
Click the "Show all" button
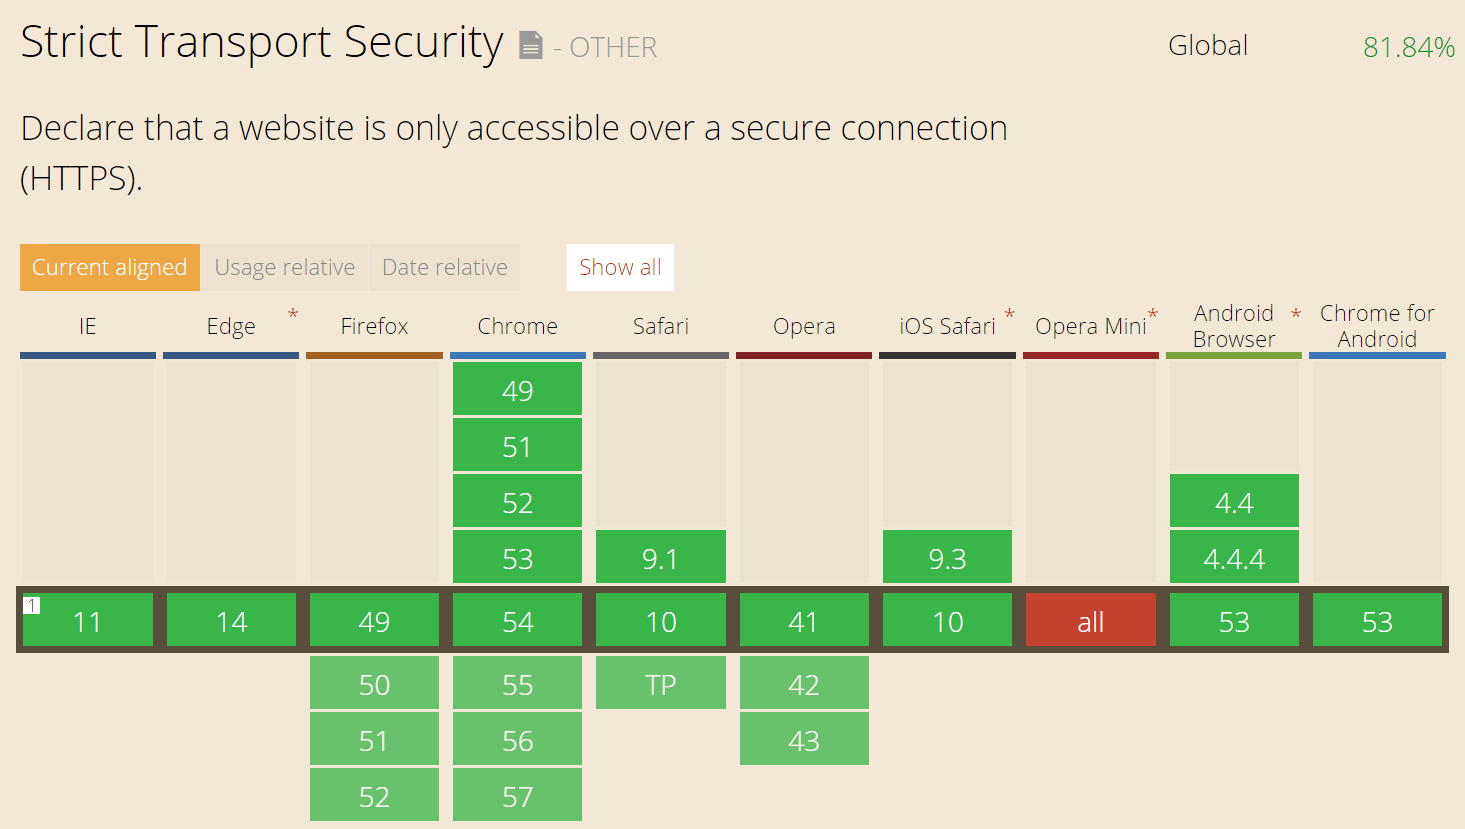pos(620,267)
